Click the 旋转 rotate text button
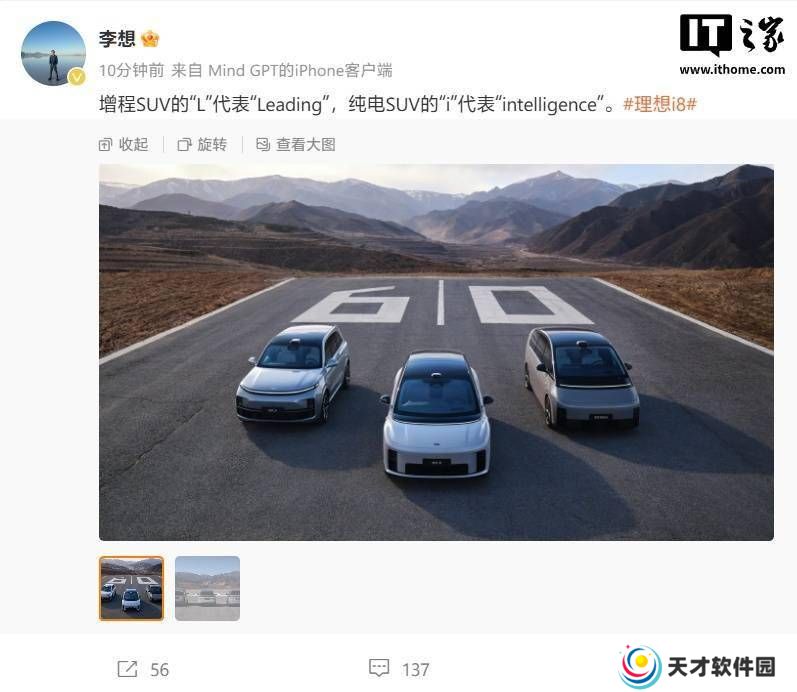Image resolution: width=797 pixels, height=692 pixels. (212, 145)
